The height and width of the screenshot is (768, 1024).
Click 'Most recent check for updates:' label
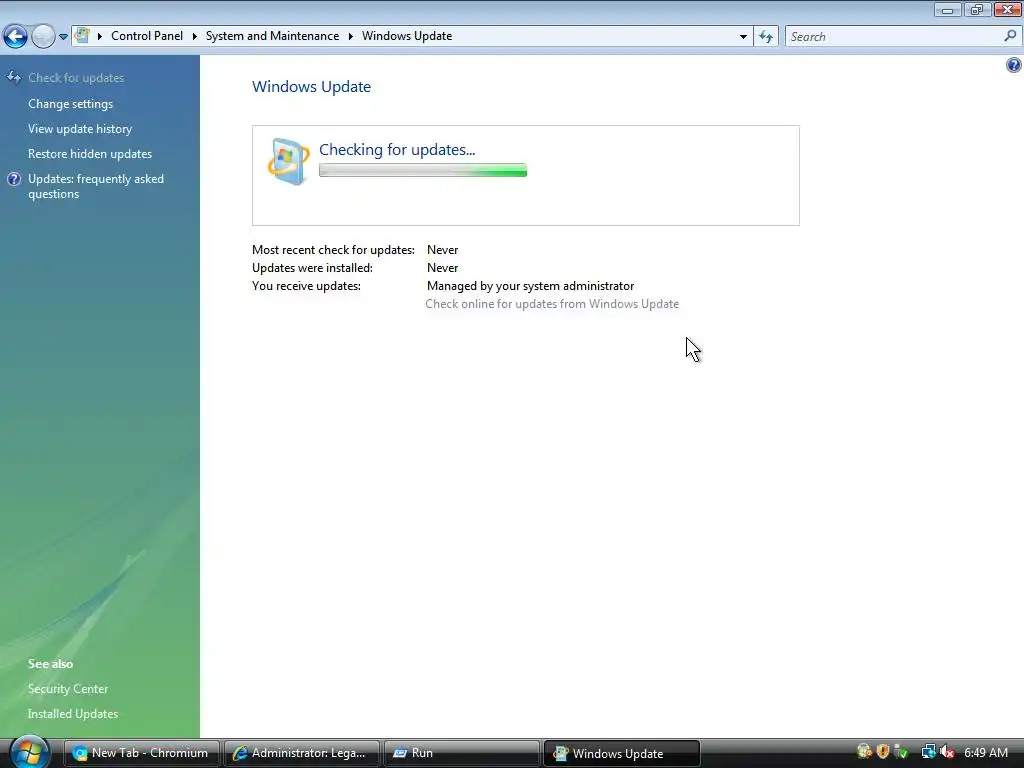pos(333,249)
